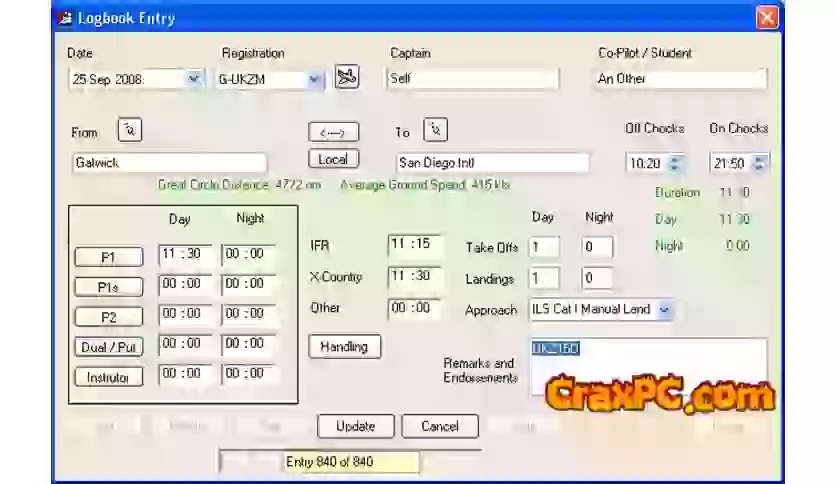Click the Local button
The width and height of the screenshot is (836, 484).
pos(333,159)
